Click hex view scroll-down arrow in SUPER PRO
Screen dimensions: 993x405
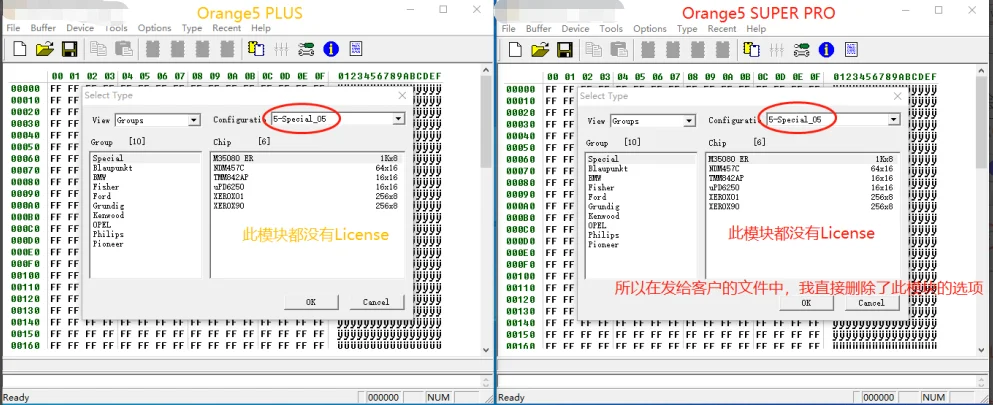tap(982, 349)
